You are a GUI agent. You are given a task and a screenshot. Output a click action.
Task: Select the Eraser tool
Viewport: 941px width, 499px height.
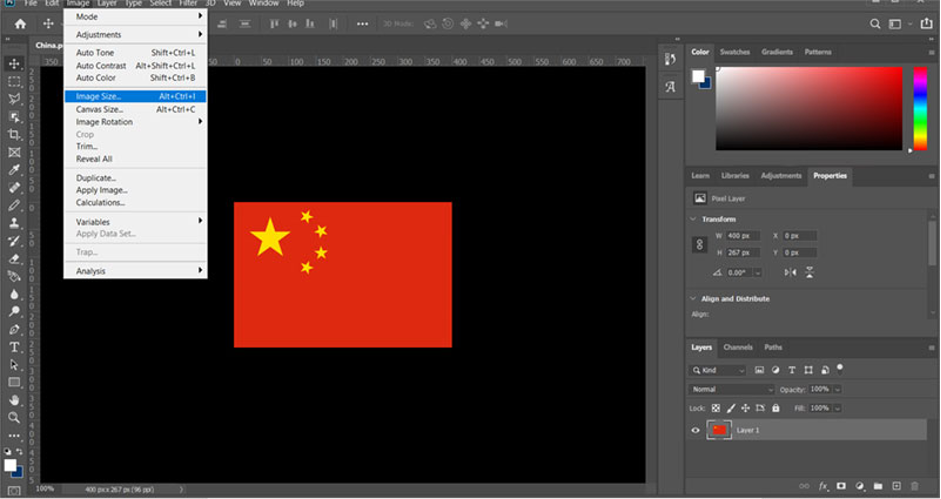(x=14, y=259)
